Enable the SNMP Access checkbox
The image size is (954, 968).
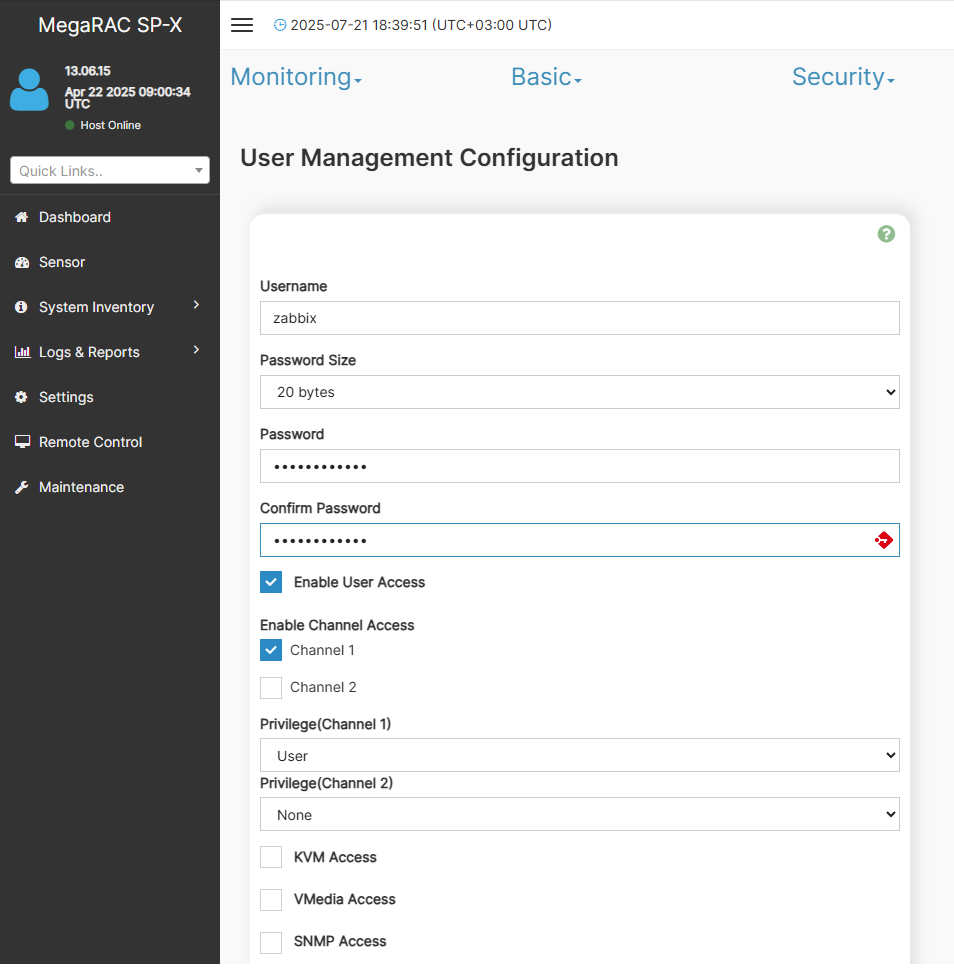tap(271, 943)
